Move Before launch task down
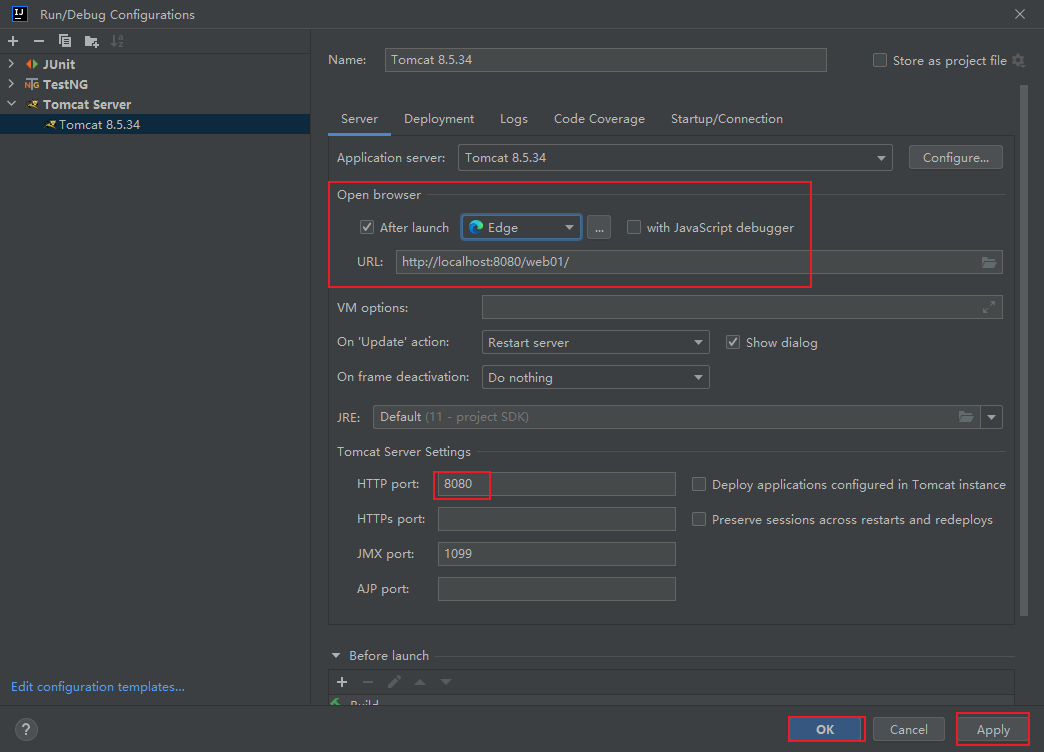1044x752 pixels. point(446,682)
